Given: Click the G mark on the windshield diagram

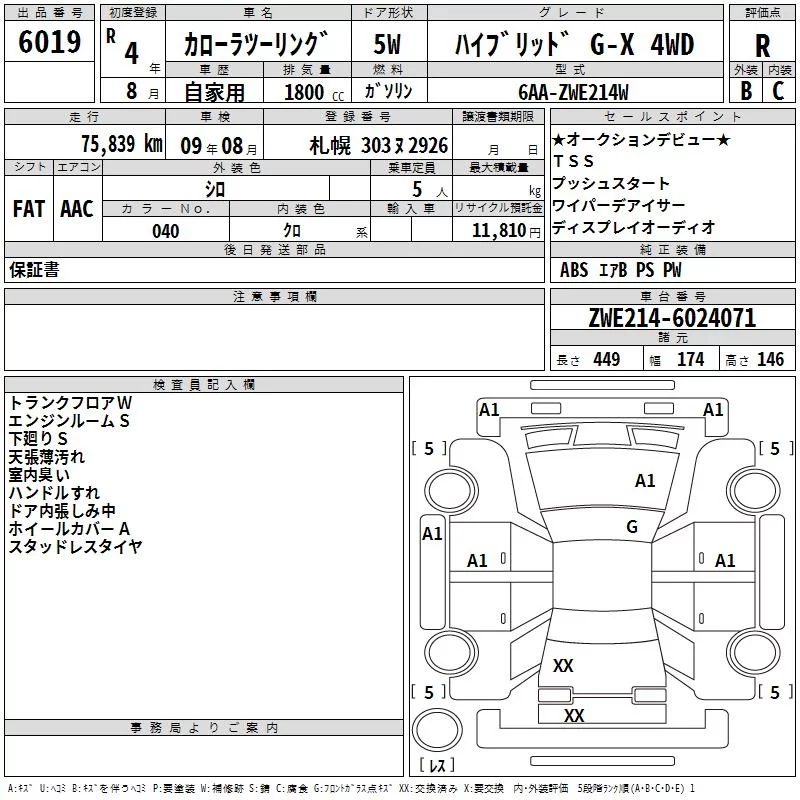Looking at the screenshot, I should coord(631,527).
